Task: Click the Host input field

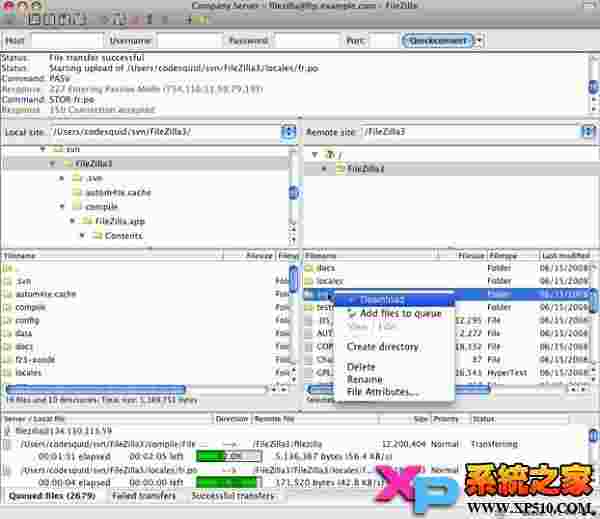Action: [x=67, y=41]
